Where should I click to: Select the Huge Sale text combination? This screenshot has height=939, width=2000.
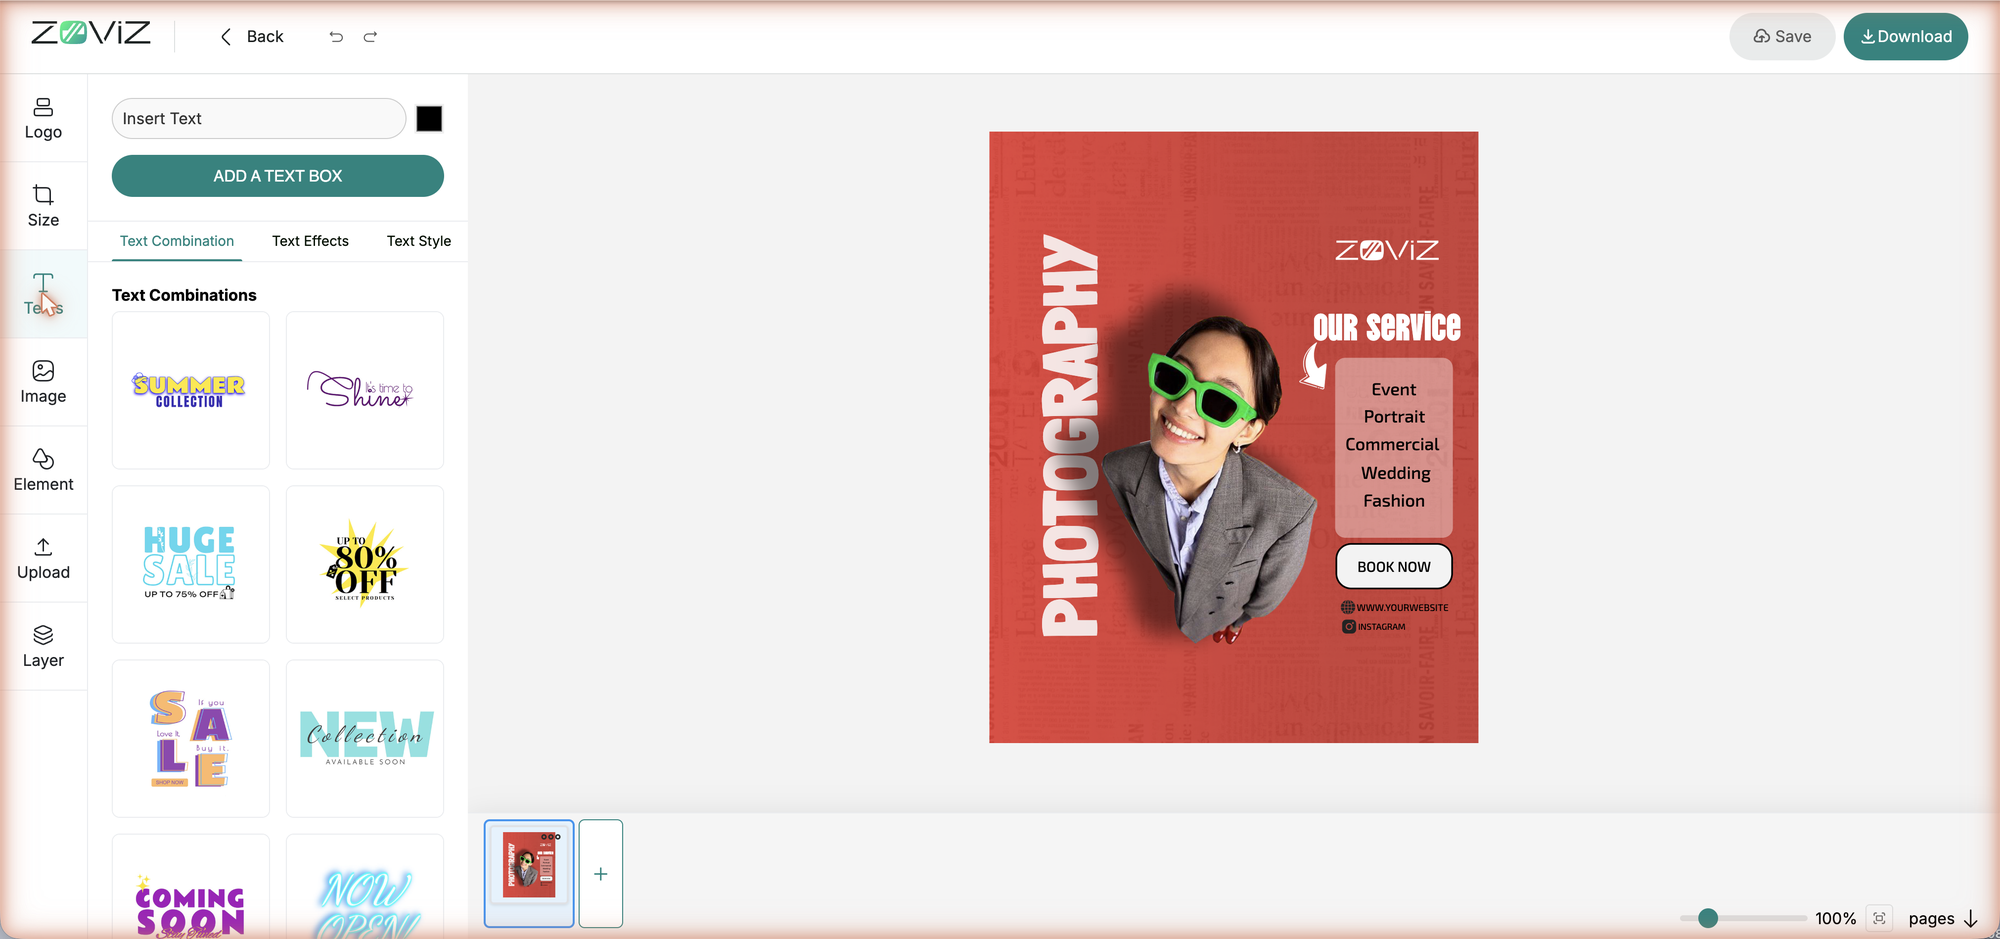coord(191,564)
